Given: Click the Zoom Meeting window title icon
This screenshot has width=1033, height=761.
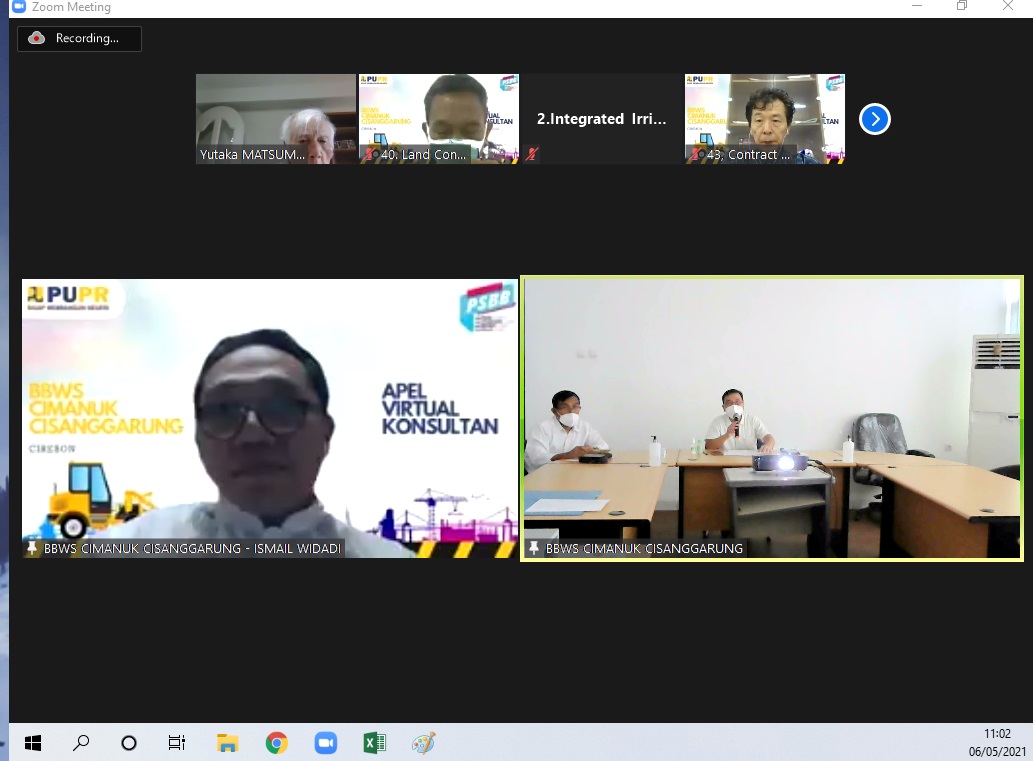Looking at the screenshot, I should (19, 7).
